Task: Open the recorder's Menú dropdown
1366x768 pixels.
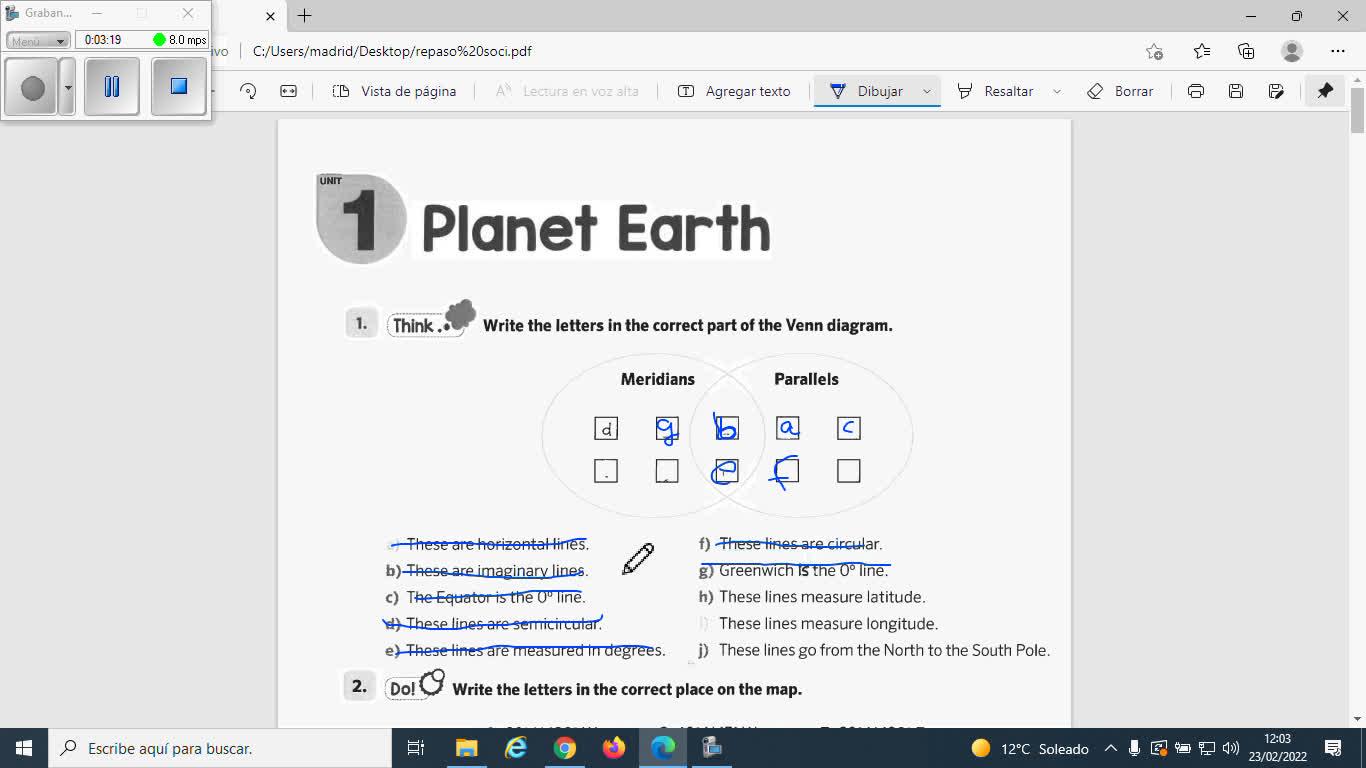Action: coord(38,40)
